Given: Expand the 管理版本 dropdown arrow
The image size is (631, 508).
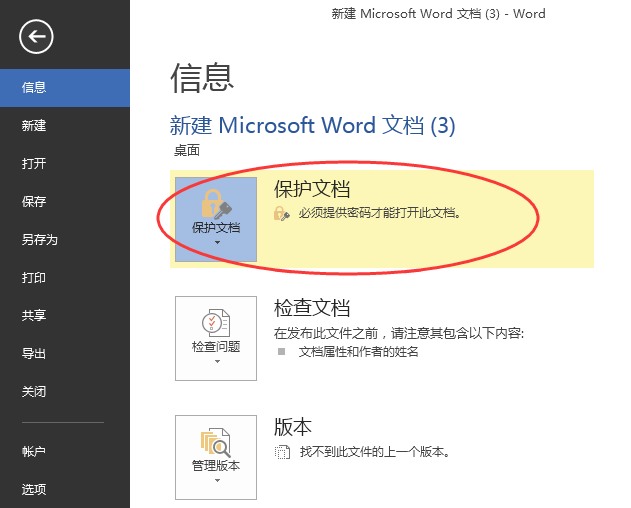Looking at the screenshot, I should (x=217, y=481).
